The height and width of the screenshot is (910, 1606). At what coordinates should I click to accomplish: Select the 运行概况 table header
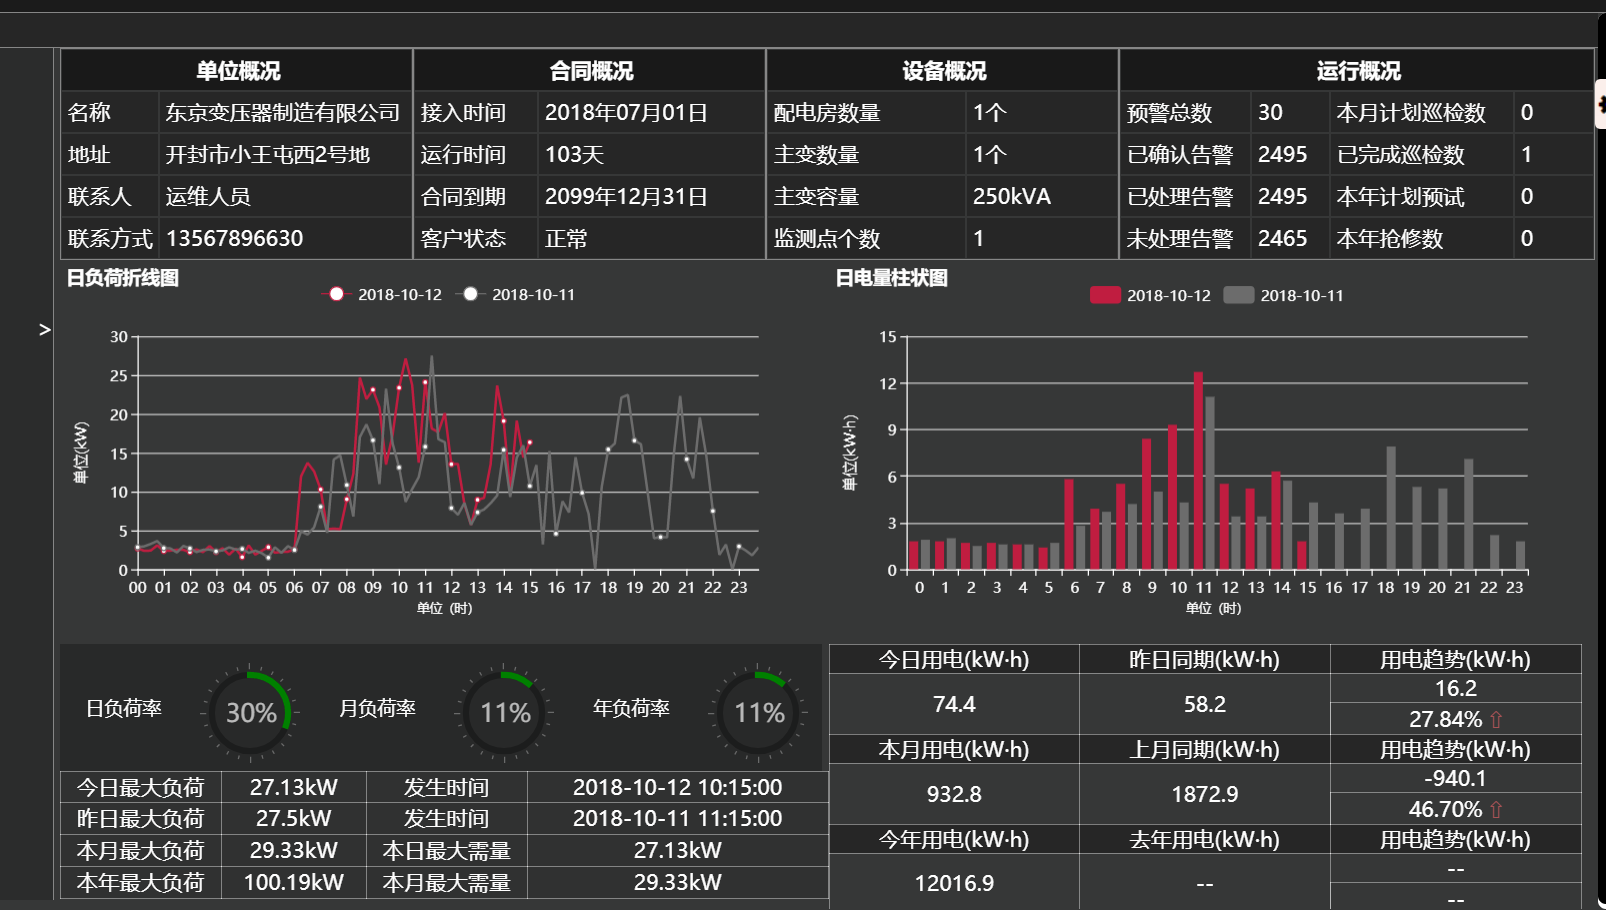(x=1357, y=70)
